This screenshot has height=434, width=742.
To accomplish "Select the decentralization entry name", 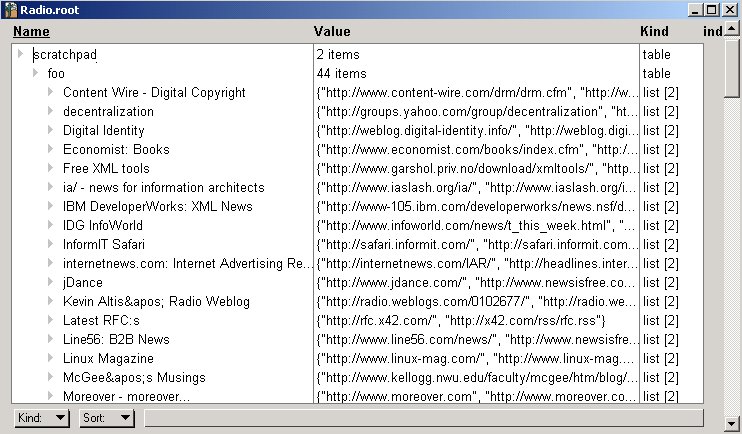I will (108, 111).
